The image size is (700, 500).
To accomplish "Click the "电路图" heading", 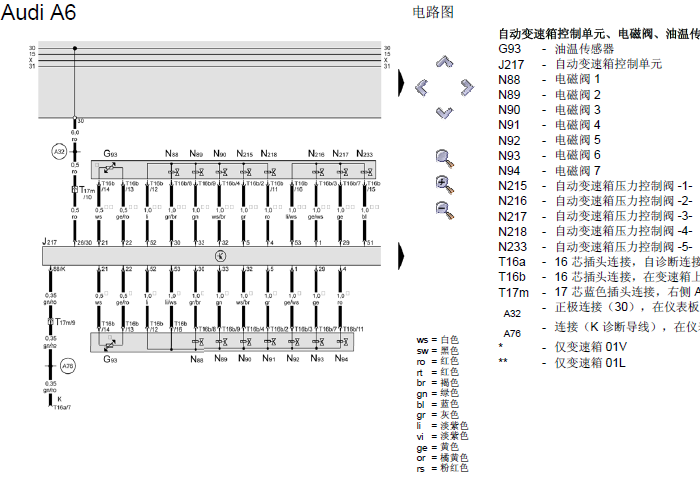I will 433,12.
